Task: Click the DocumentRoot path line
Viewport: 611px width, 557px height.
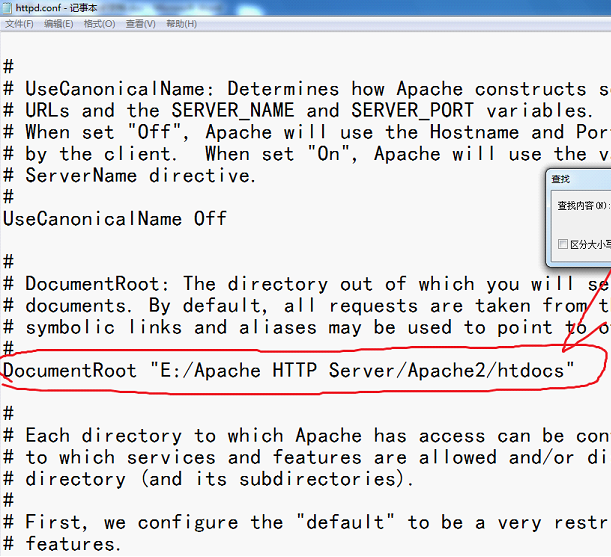Action: pos(289,370)
